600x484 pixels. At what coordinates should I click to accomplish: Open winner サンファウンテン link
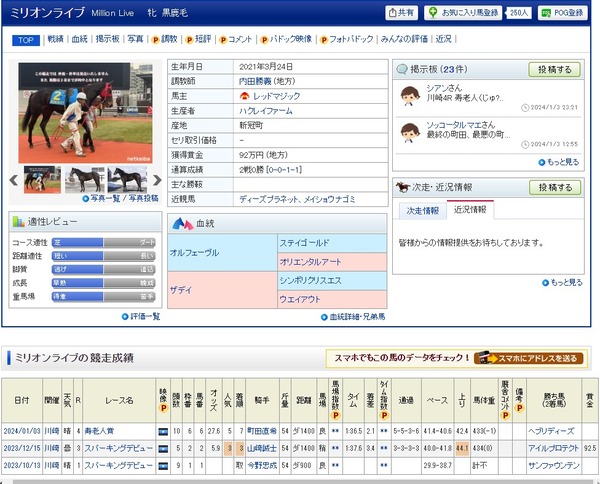coord(553,465)
